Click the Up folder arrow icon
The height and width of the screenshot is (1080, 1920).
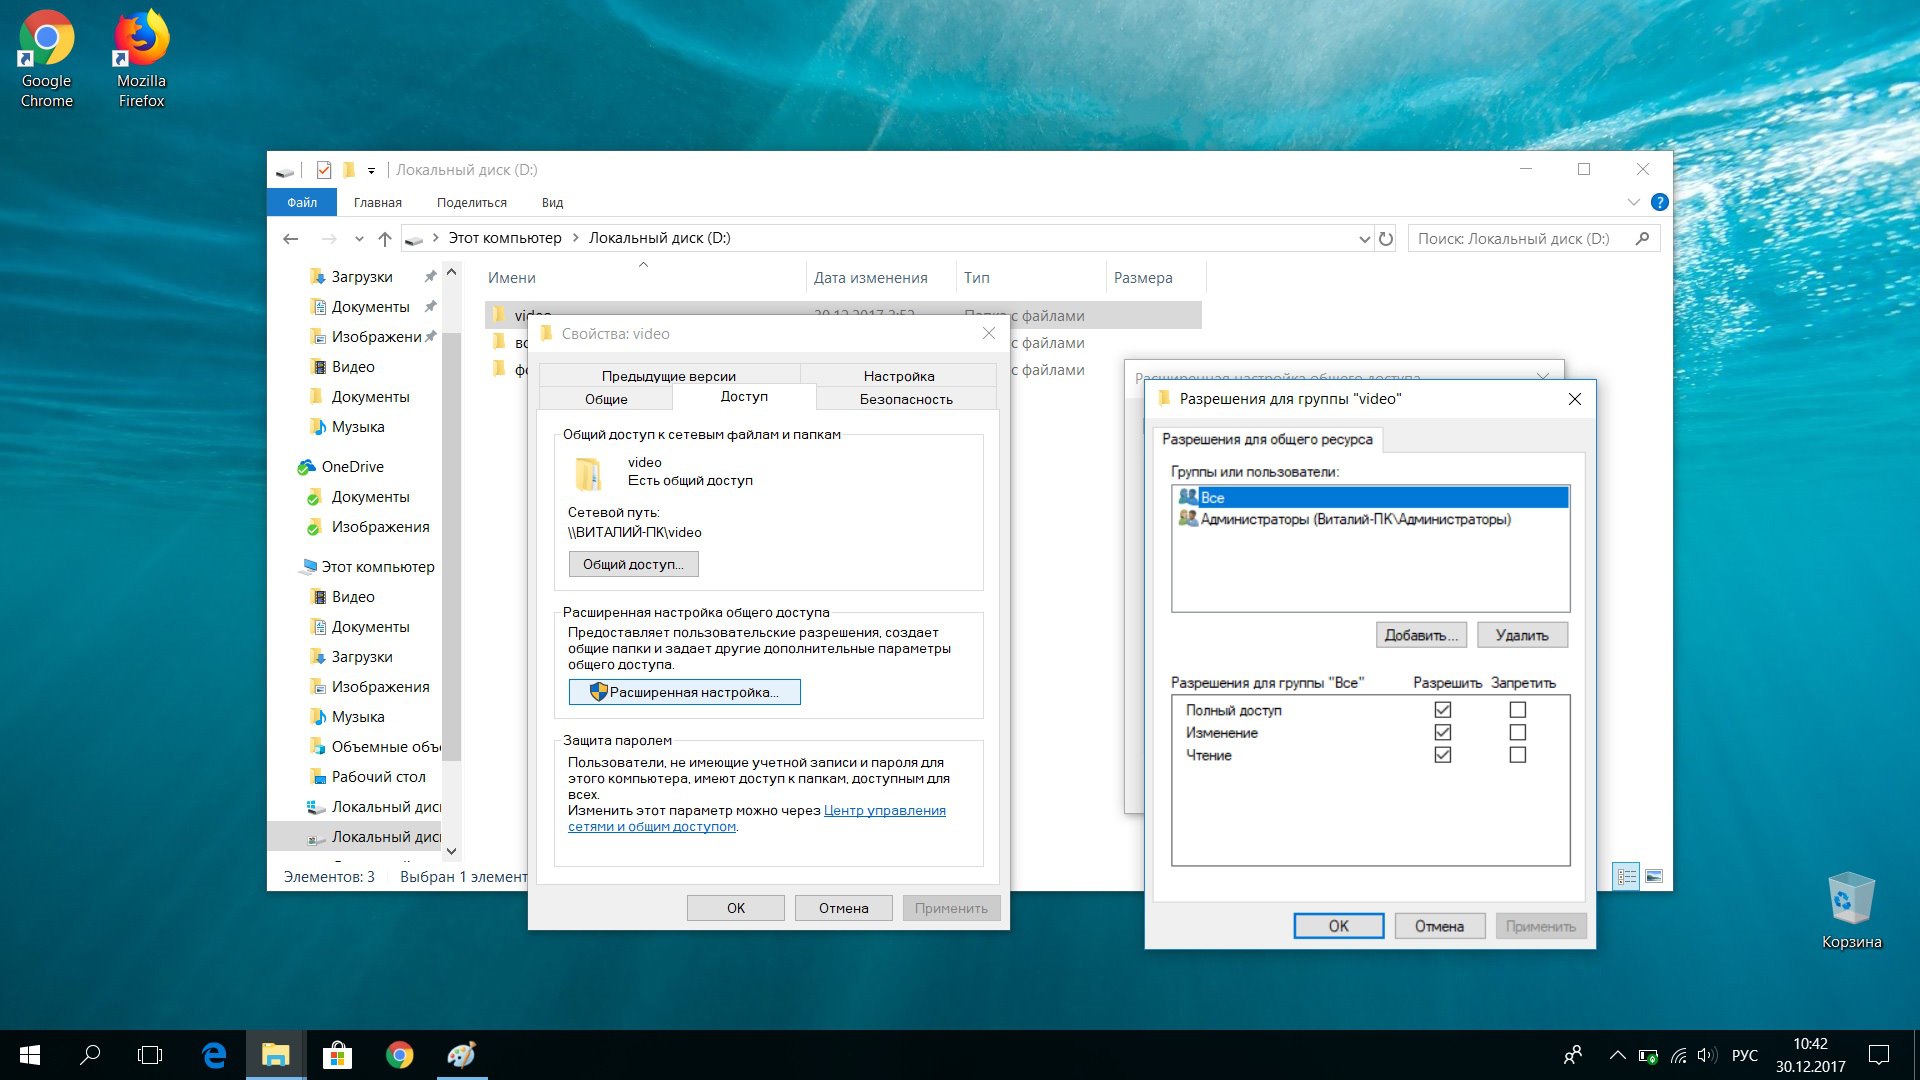pyautogui.click(x=385, y=239)
